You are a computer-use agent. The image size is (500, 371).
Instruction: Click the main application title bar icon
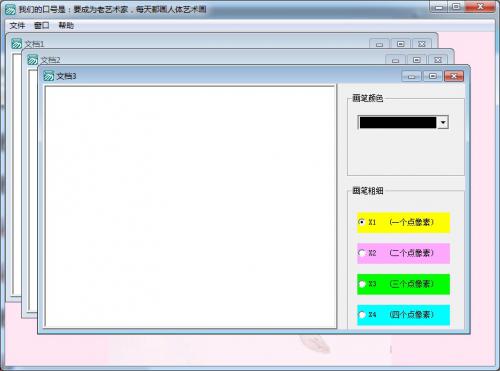click(10, 9)
